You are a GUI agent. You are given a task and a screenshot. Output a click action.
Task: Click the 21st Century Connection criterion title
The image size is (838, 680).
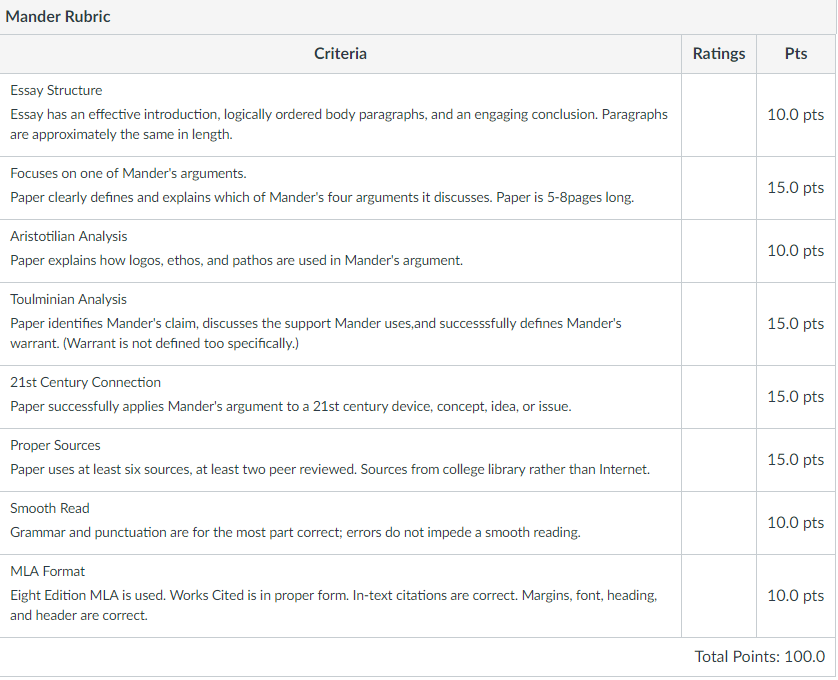pyautogui.click(x=86, y=382)
